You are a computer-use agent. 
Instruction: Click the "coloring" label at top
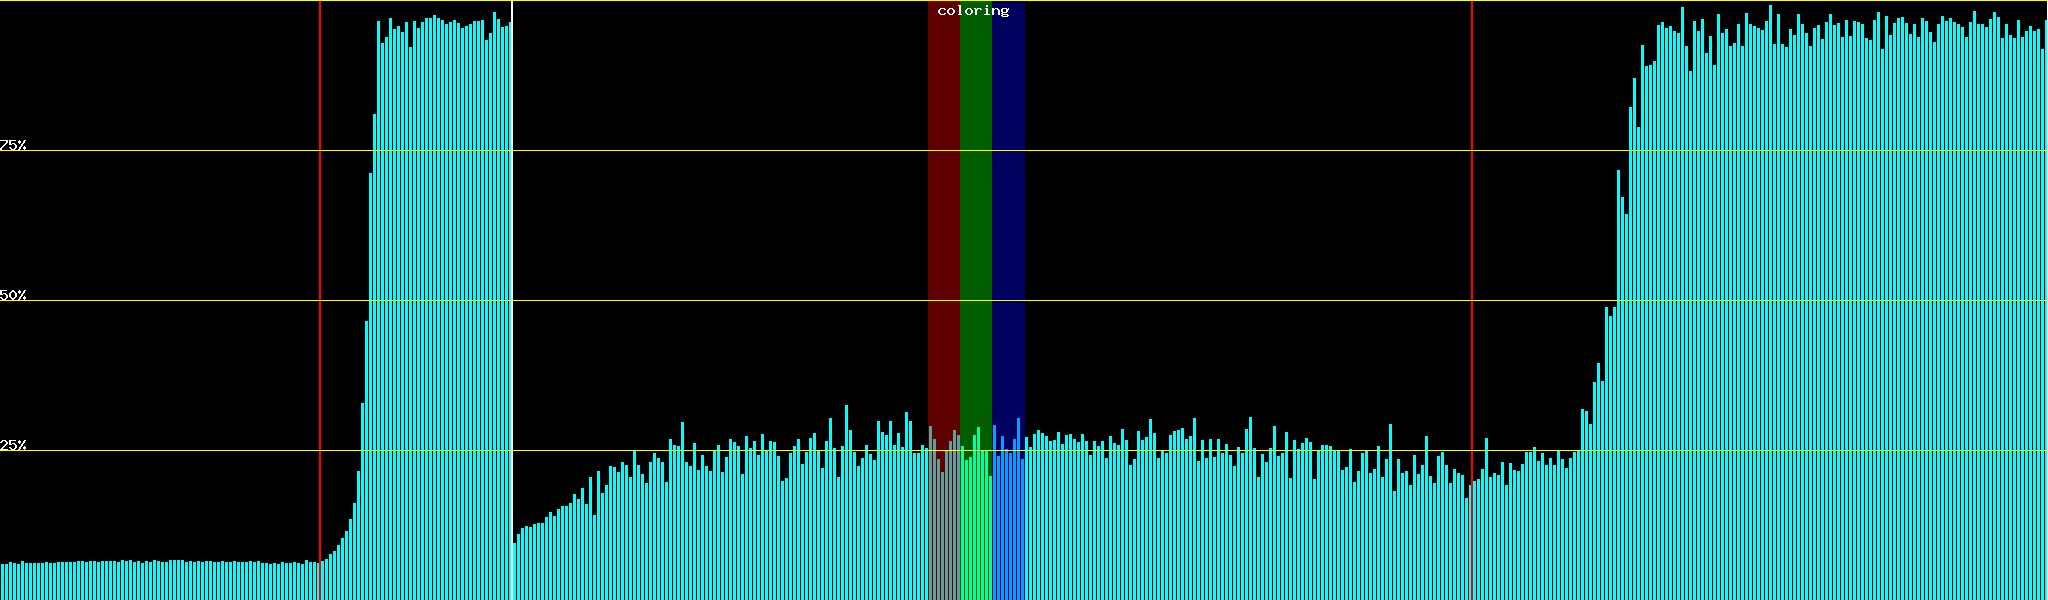973,11
